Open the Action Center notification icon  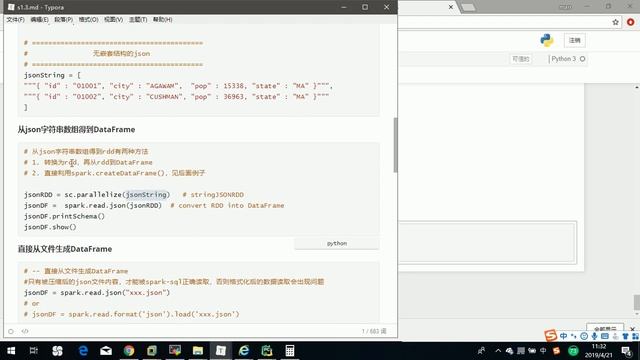coord(627,351)
